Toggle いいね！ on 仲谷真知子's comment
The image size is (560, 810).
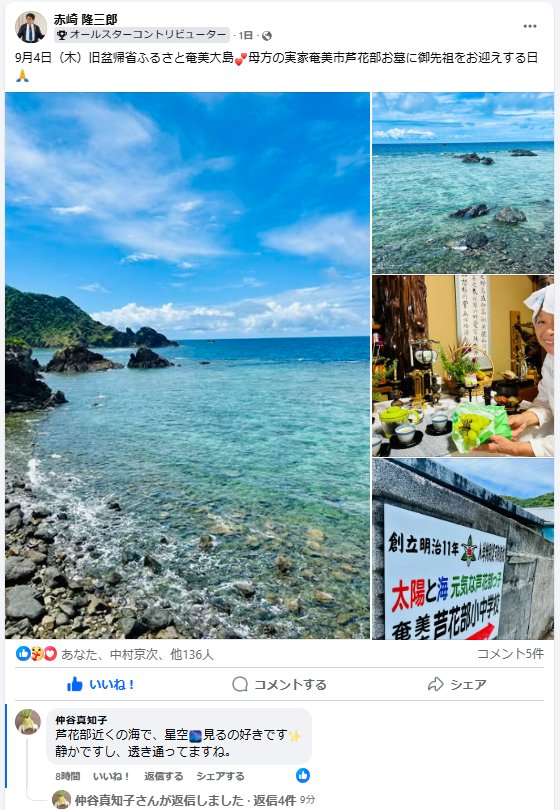(x=111, y=776)
